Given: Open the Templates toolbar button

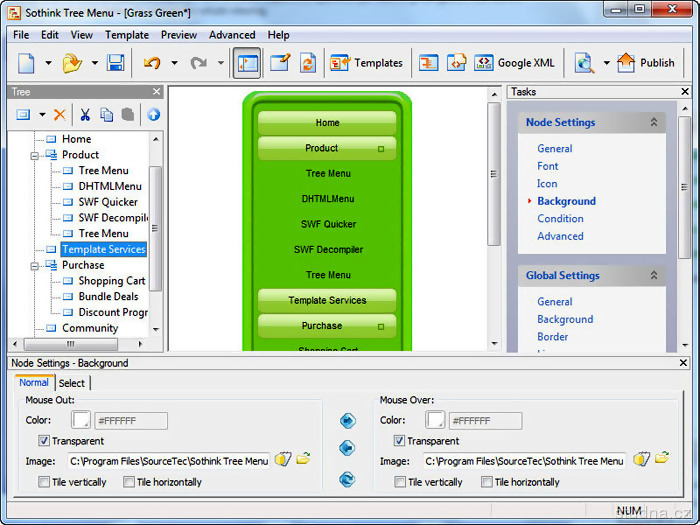Looking at the screenshot, I should pos(366,63).
